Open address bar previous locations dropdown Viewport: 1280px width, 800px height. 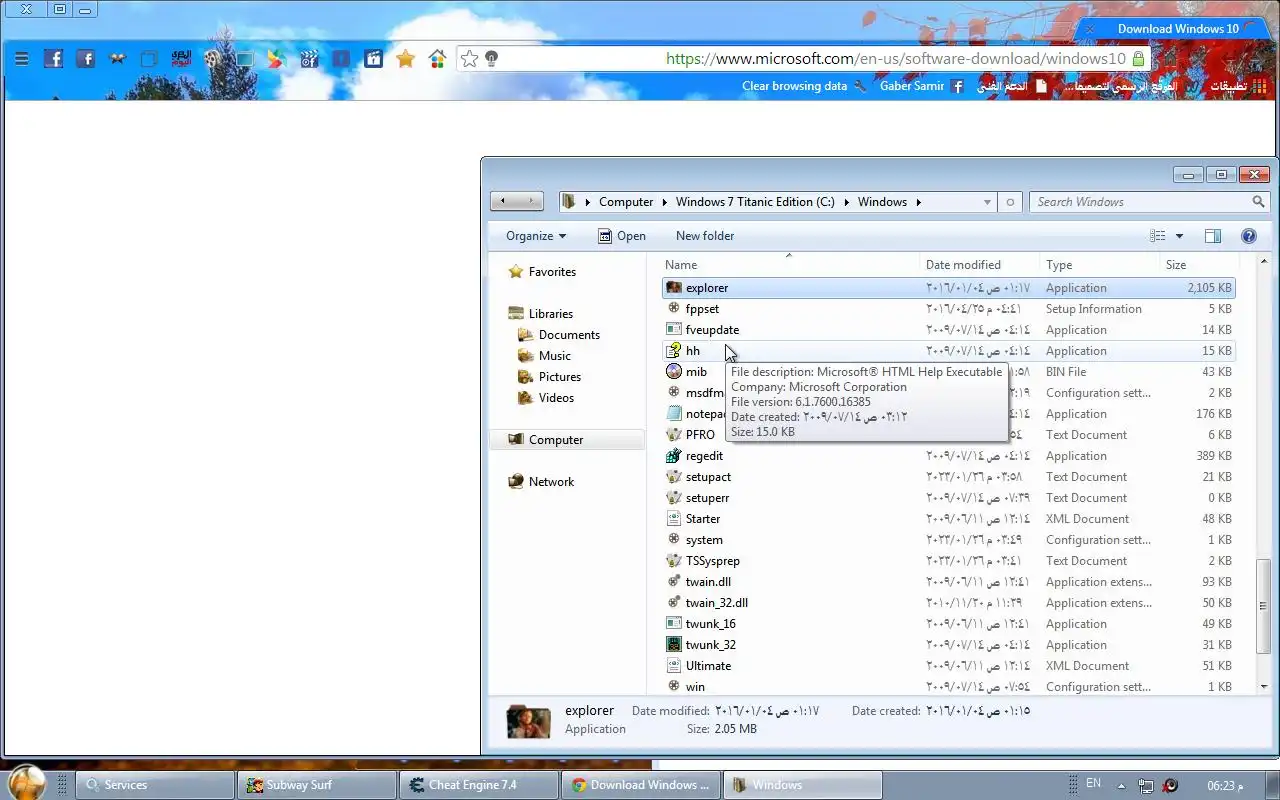[x=987, y=202]
